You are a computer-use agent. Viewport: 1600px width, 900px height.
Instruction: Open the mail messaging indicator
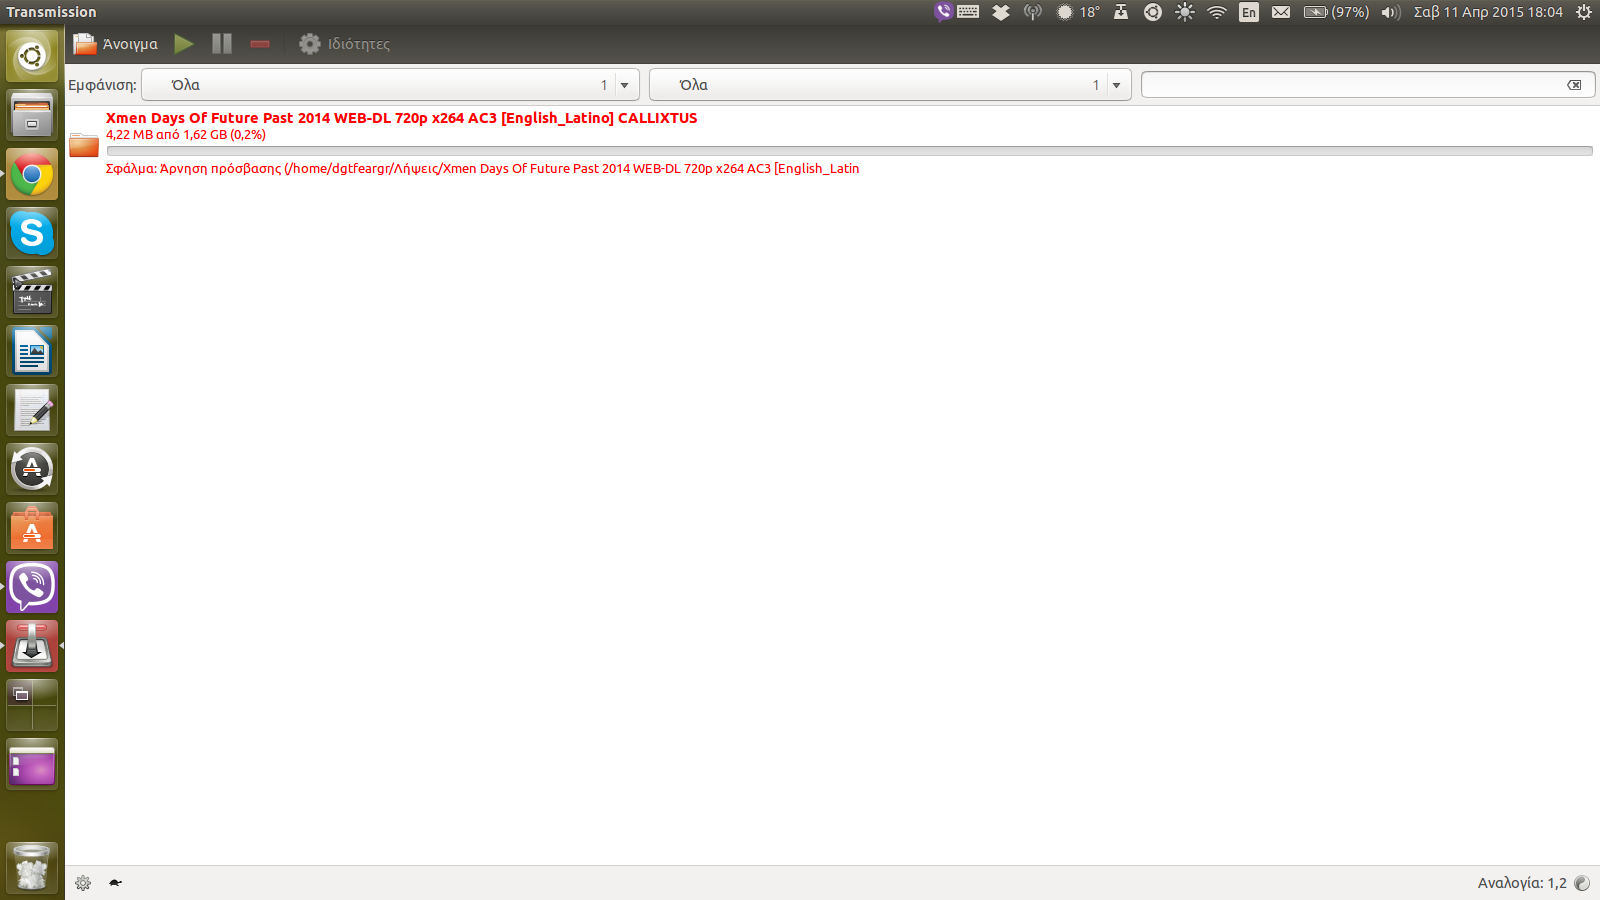pyautogui.click(x=1281, y=12)
